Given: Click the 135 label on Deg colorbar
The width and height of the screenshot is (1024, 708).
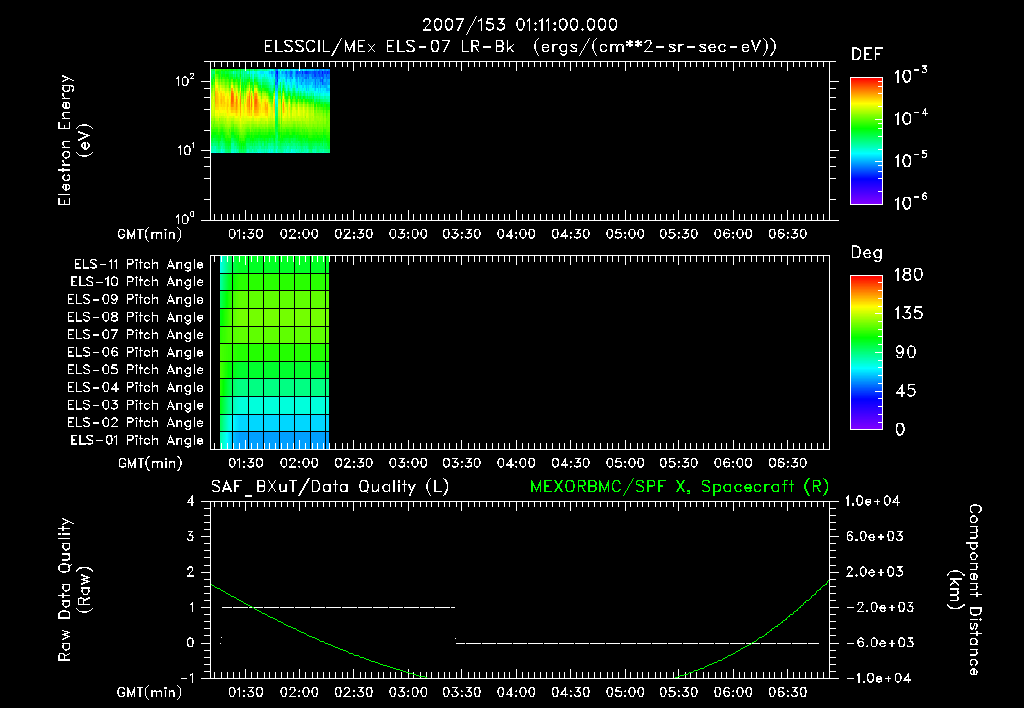Looking at the screenshot, I should point(908,314).
